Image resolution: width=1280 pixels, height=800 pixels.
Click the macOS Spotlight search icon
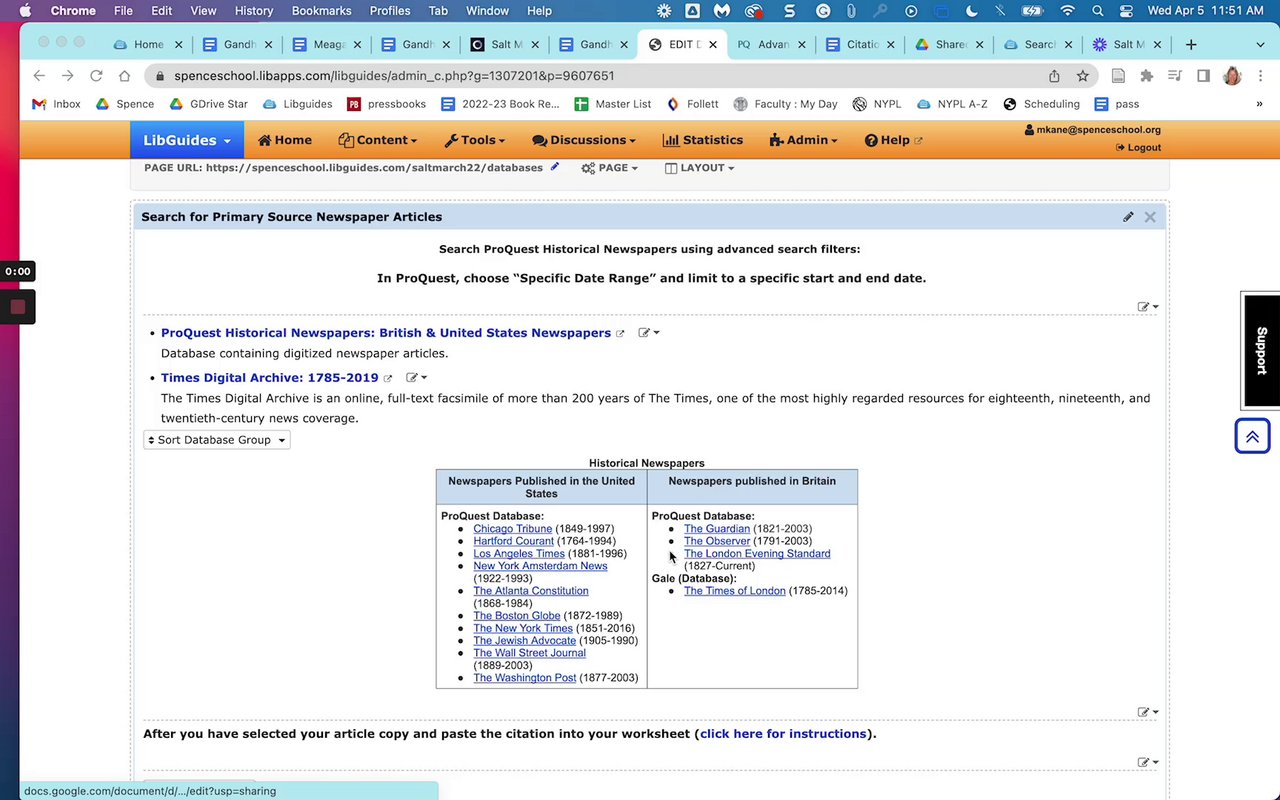(1098, 11)
